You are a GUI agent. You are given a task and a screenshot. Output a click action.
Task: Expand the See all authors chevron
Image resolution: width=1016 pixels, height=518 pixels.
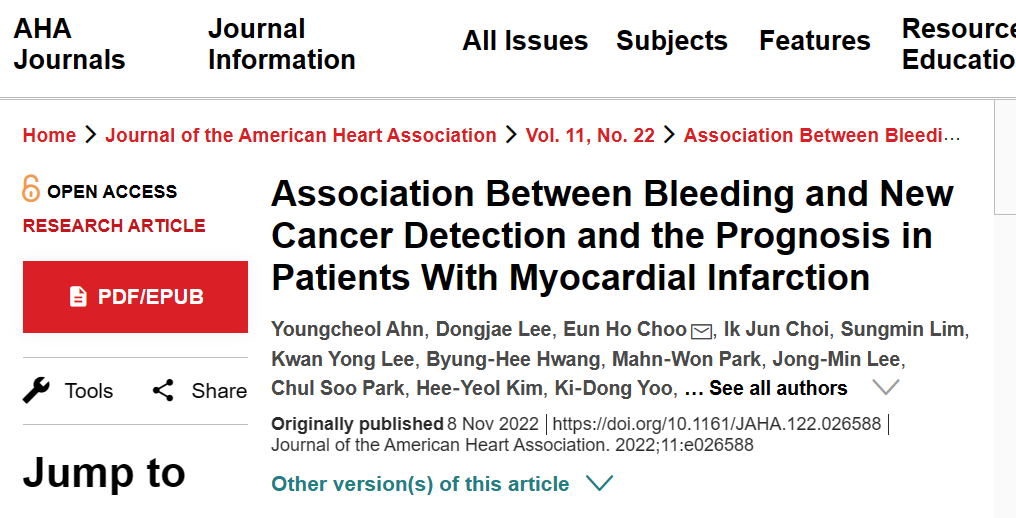point(886,388)
